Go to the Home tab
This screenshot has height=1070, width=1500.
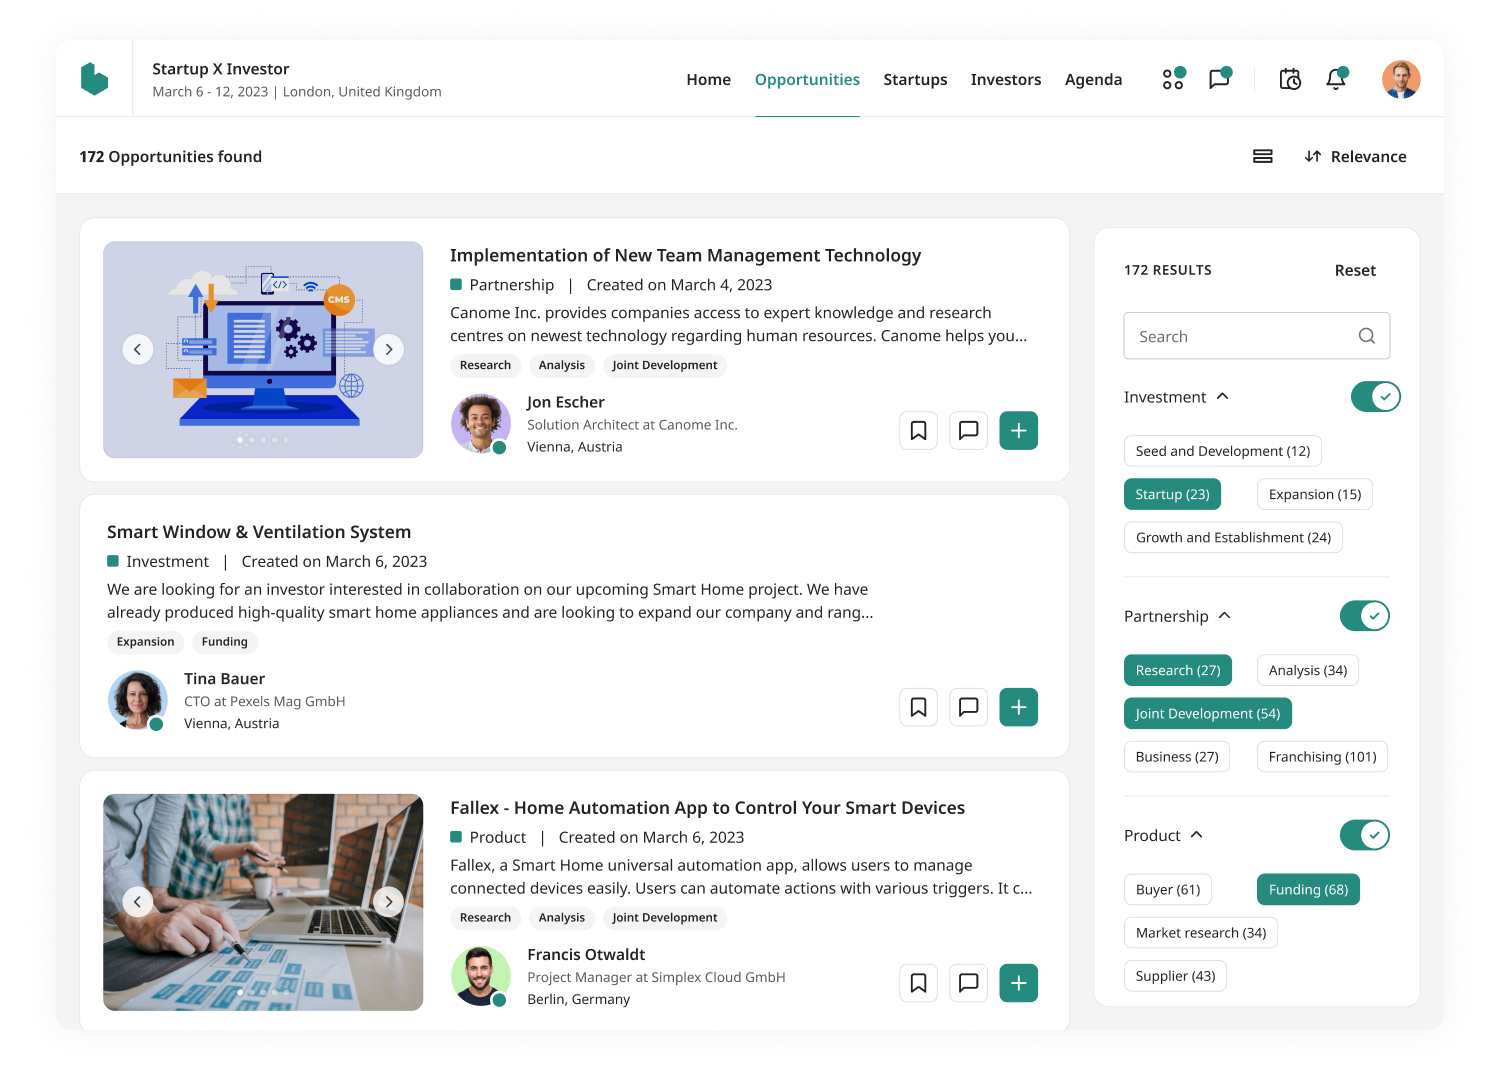[x=708, y=79]
